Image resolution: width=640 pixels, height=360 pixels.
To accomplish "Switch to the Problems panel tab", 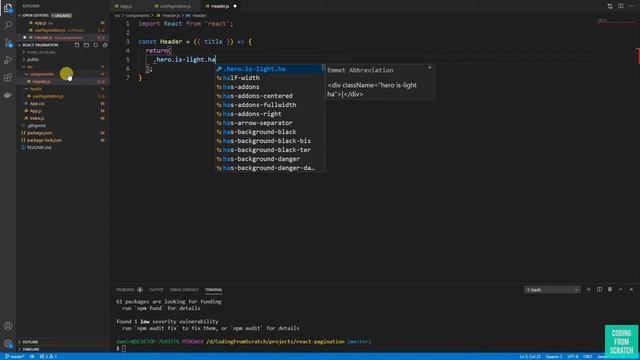I will tap(125, 290).
